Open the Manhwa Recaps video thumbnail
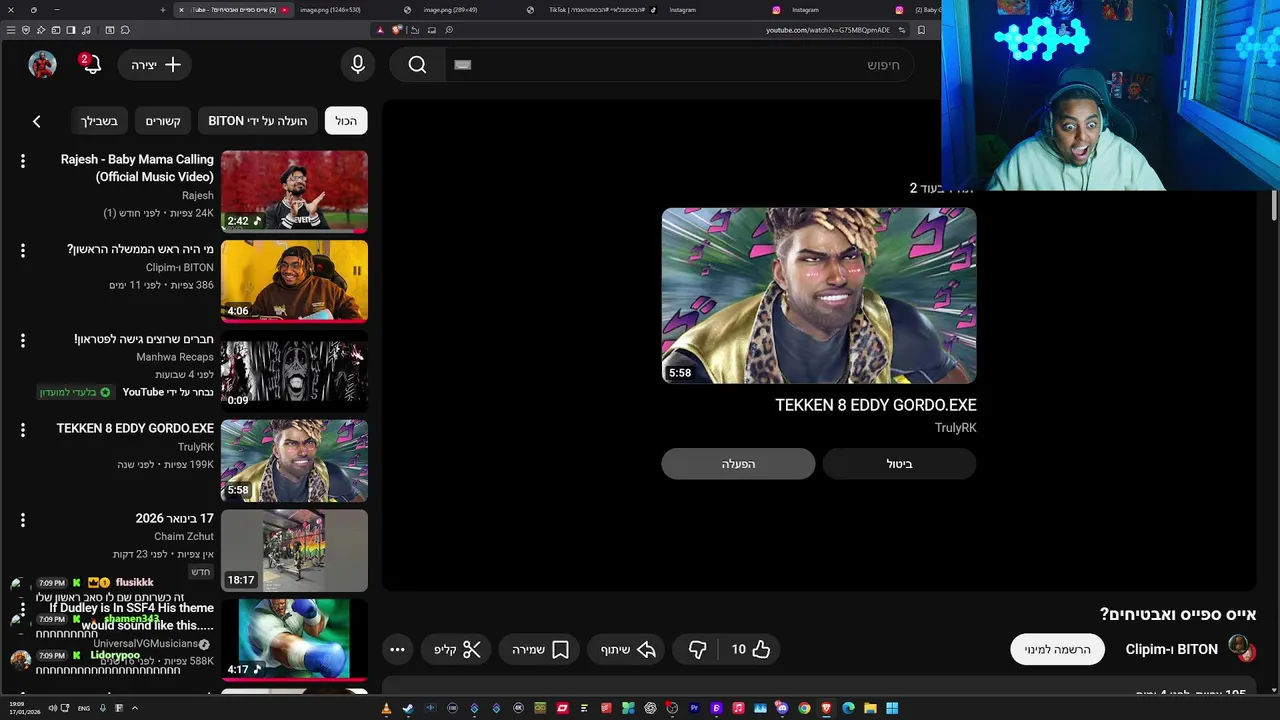Image resolution: width=1280 pixels, height=720 pixels. [x=294, y=371]
